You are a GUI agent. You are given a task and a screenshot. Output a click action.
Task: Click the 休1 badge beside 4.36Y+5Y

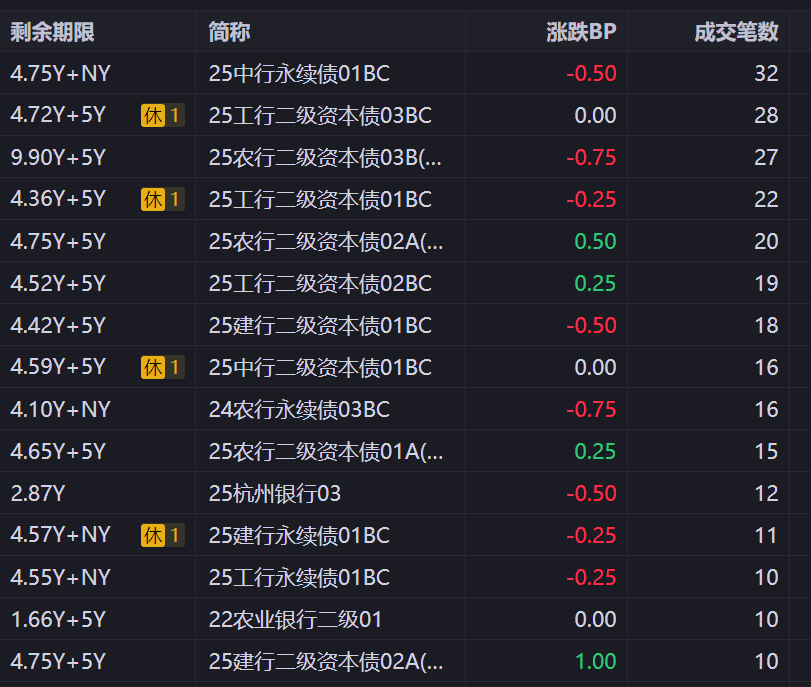pos(163,200)
